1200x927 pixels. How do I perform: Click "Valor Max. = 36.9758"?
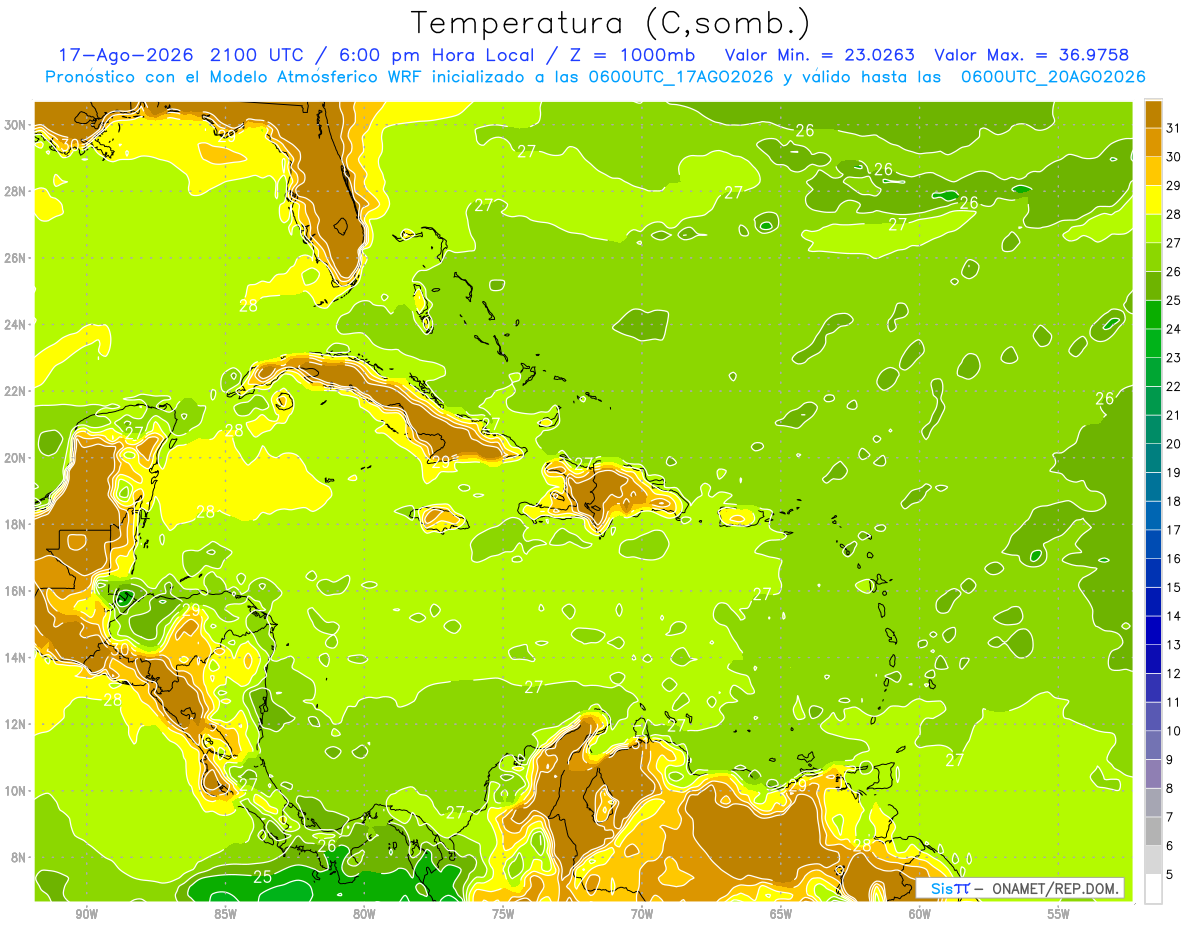(x=1032, y=55)
